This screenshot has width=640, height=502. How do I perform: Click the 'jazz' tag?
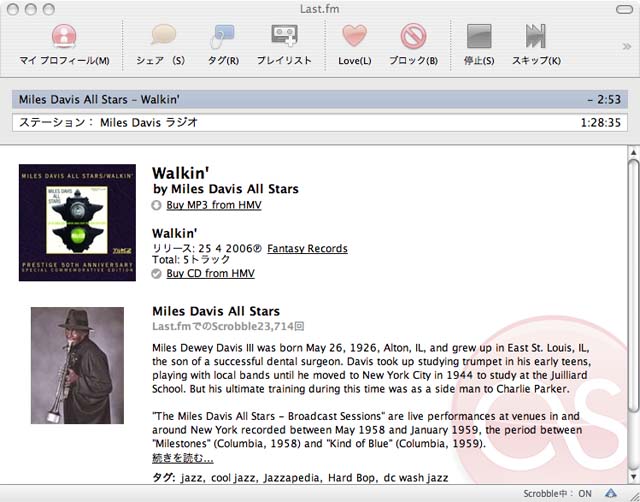(193, 478)
